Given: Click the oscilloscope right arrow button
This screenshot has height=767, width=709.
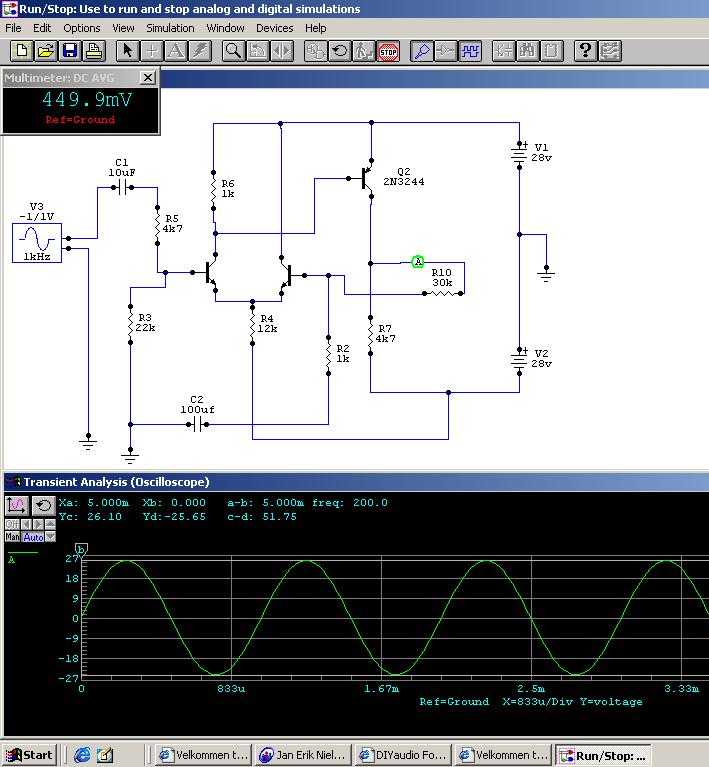Looking at the screenshot, I should (x=38, y=524).
